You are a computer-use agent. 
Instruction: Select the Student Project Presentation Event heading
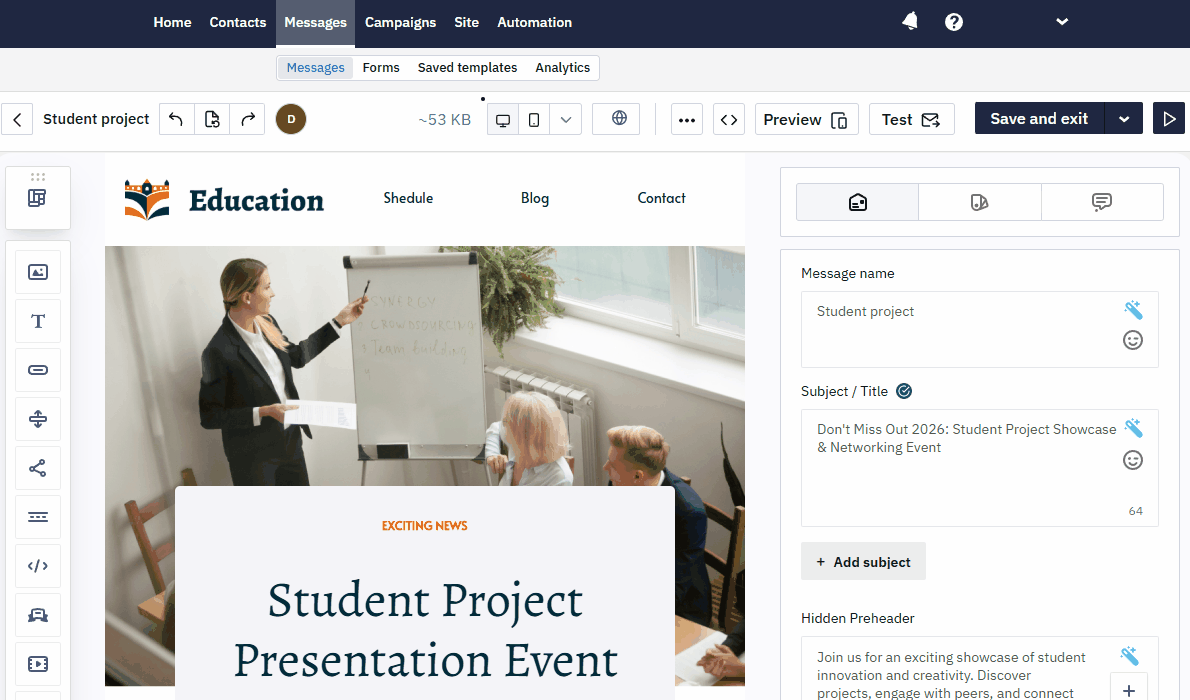pos(425,630)
